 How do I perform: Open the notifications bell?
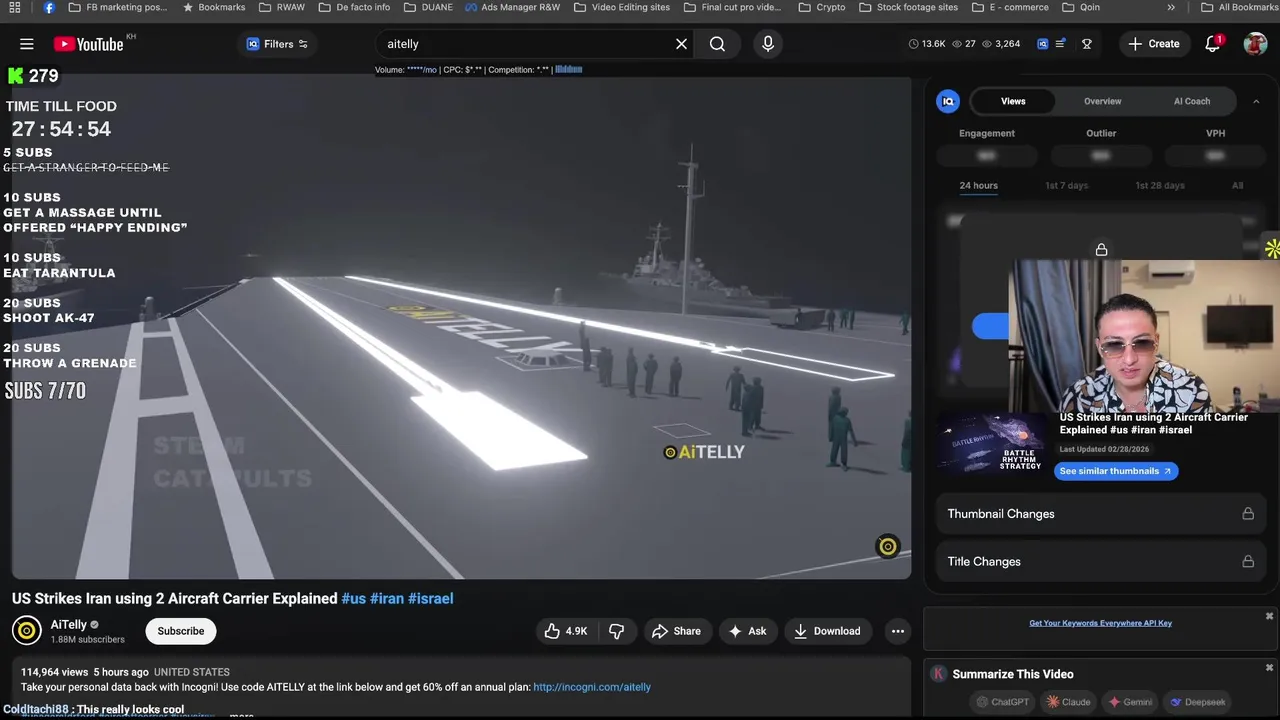(x=1213, y=44)
